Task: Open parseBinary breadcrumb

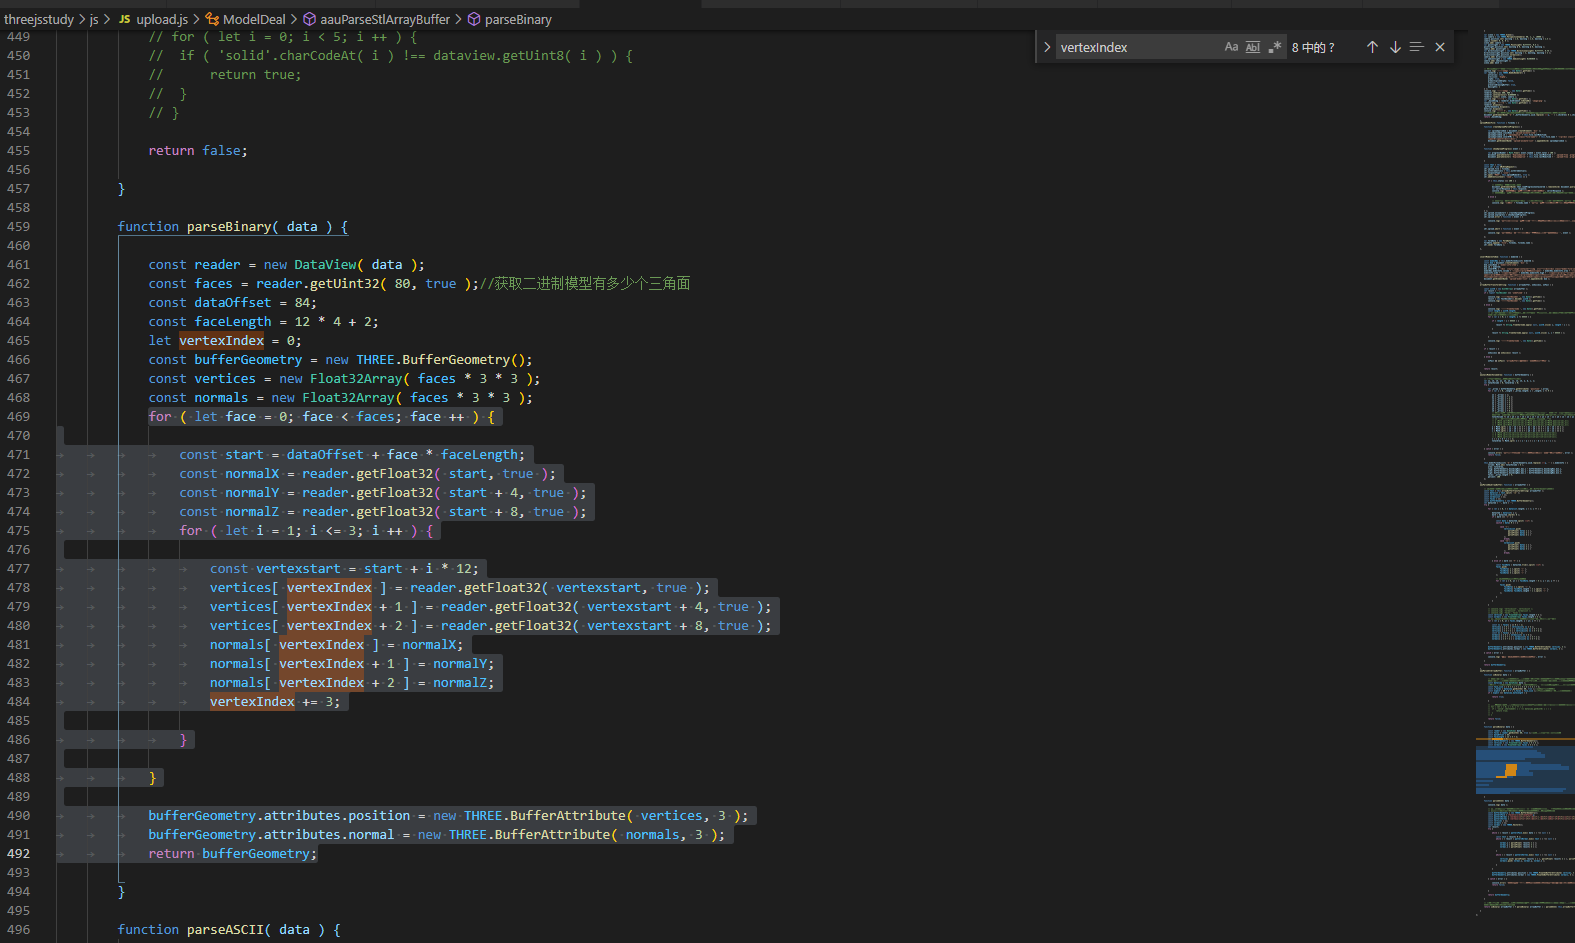Action: point(518,19)
